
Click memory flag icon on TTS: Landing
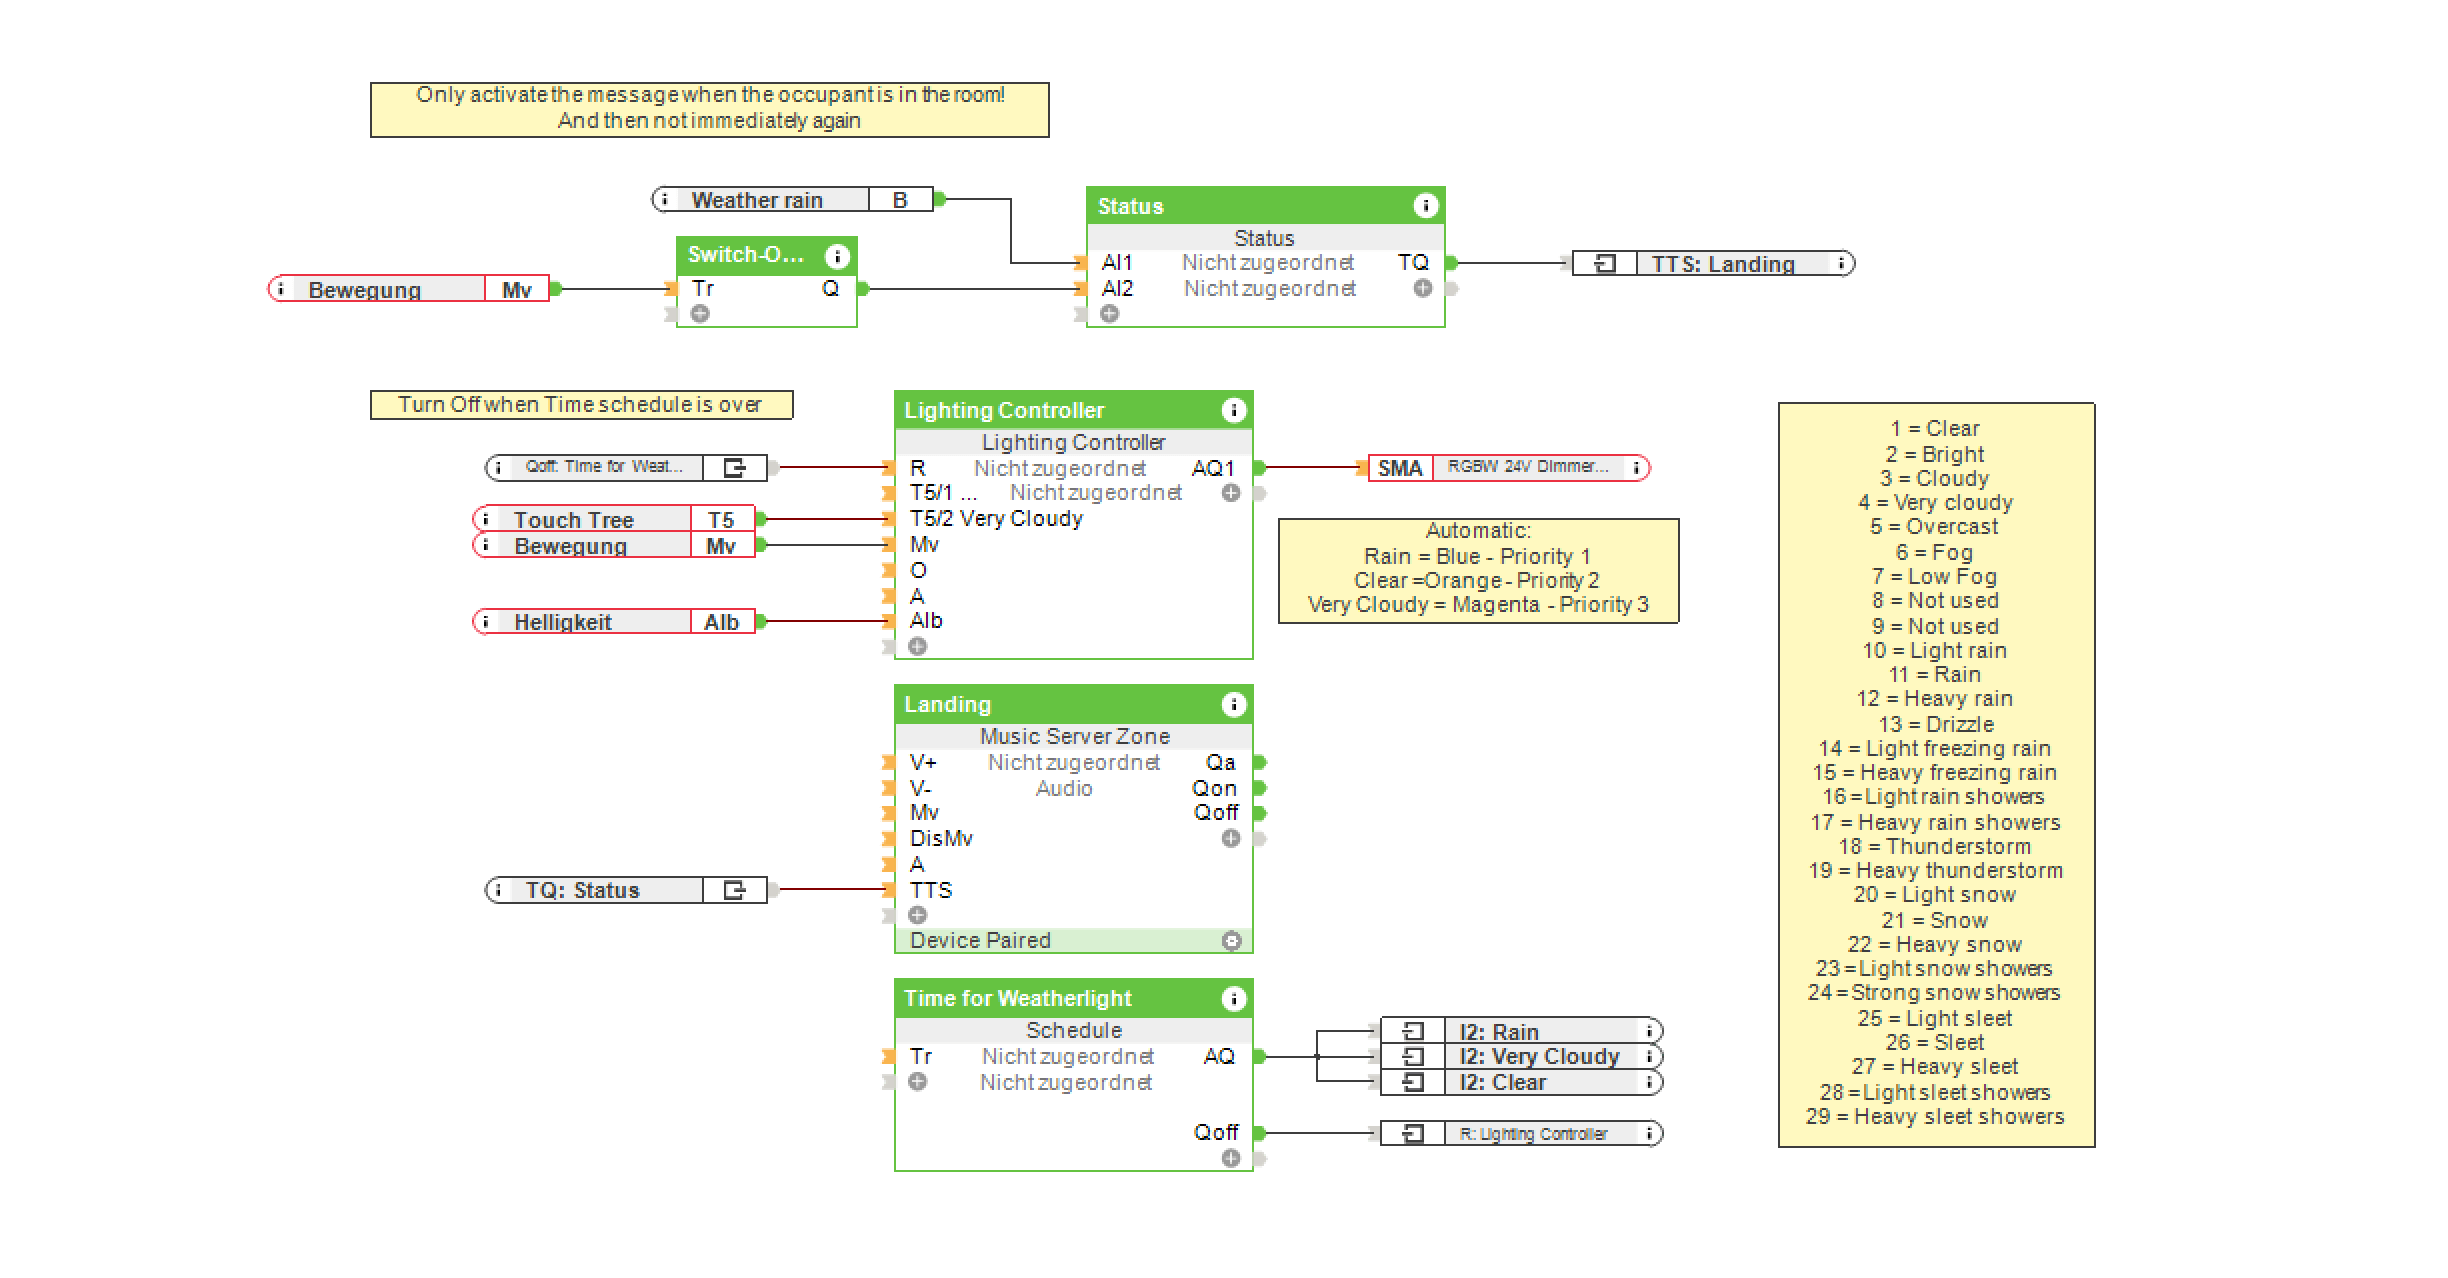[1605, 264]
